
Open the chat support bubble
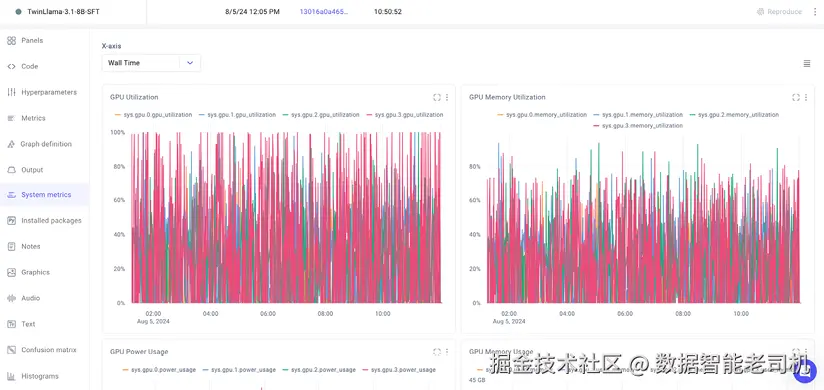(x=804, y=371)
